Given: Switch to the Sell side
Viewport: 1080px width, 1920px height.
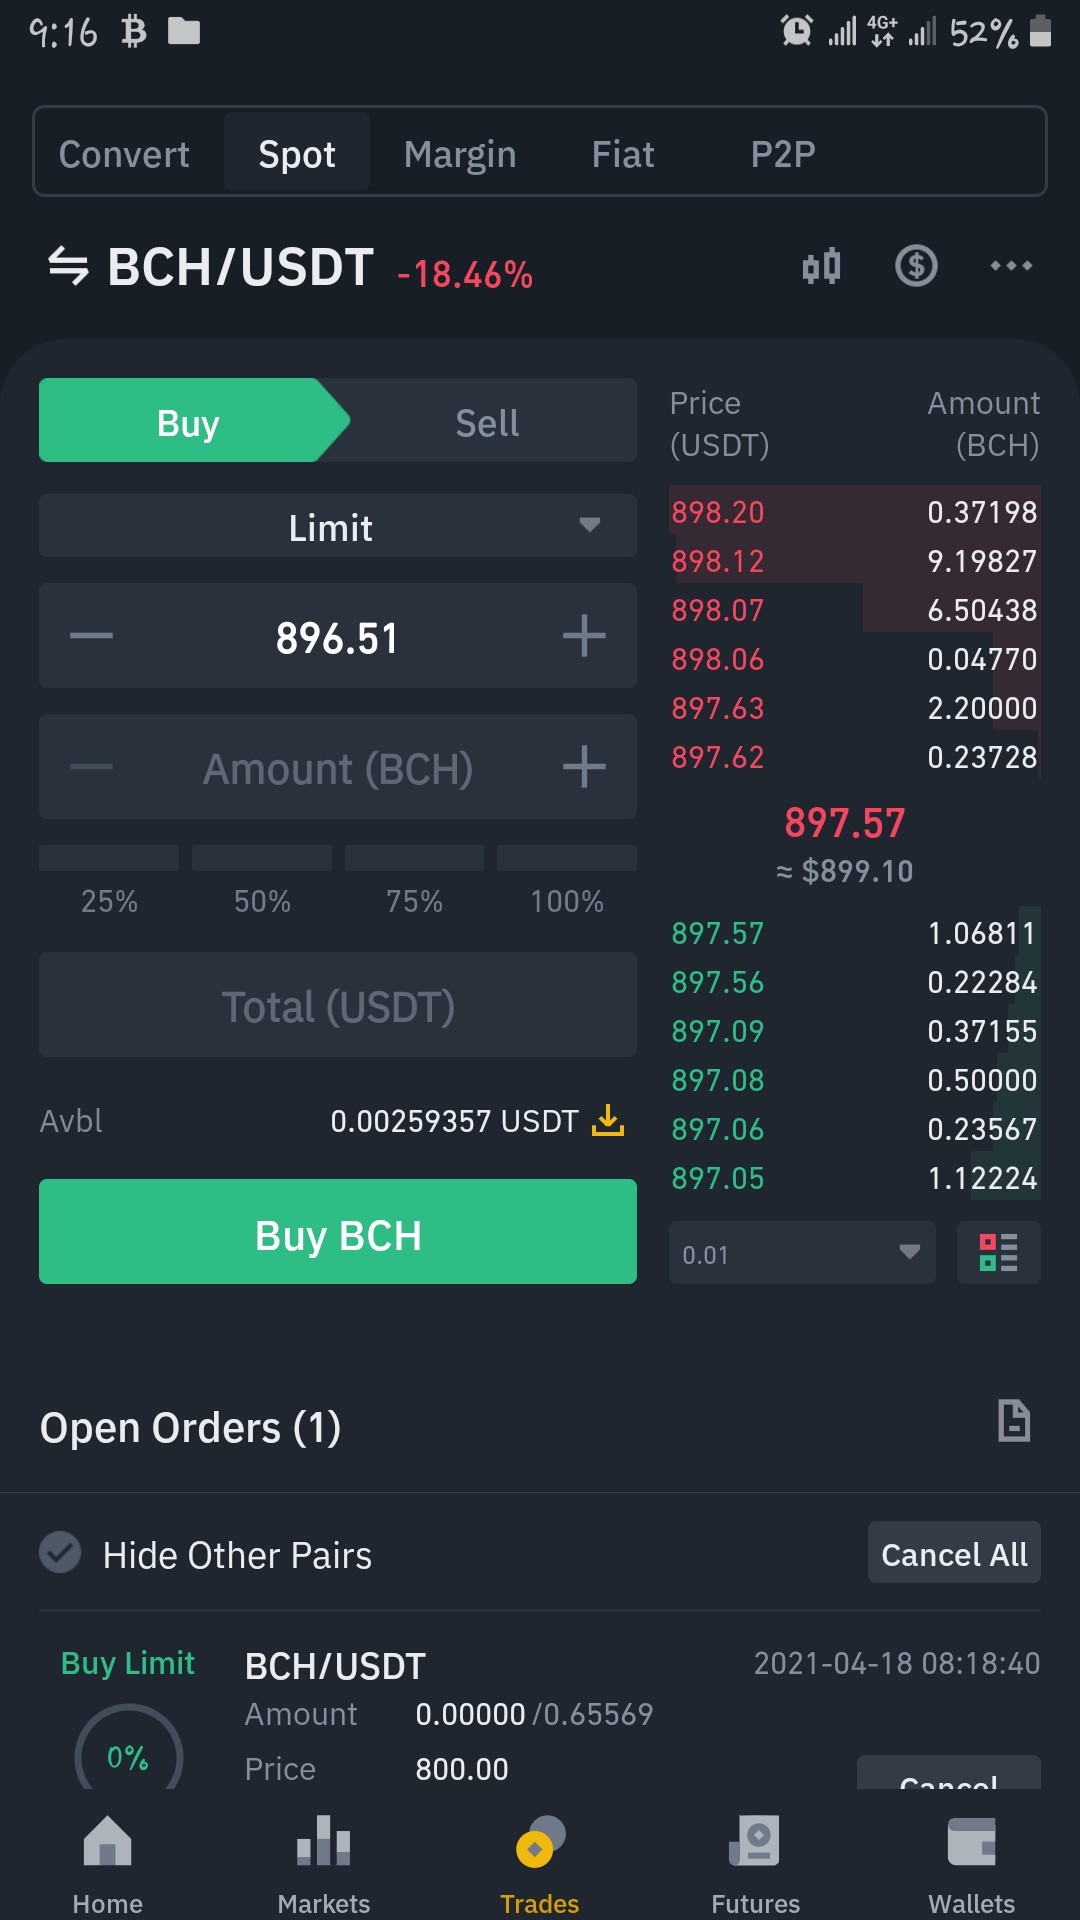Looking at the screenshot, I should 487,421.
